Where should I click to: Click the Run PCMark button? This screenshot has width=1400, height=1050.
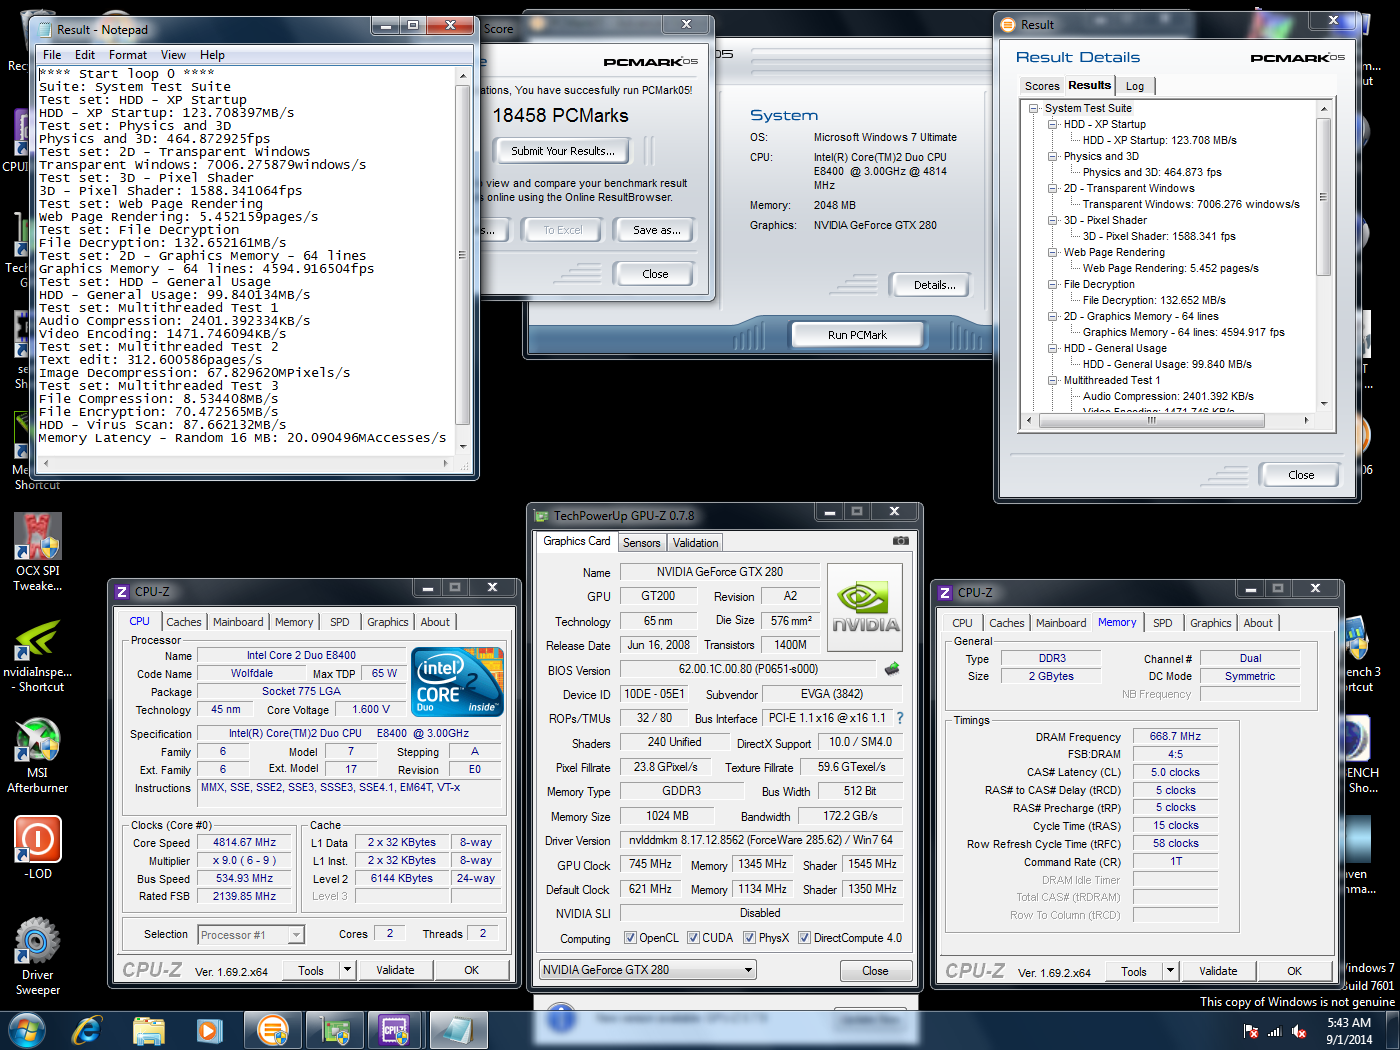coord(857,335)
